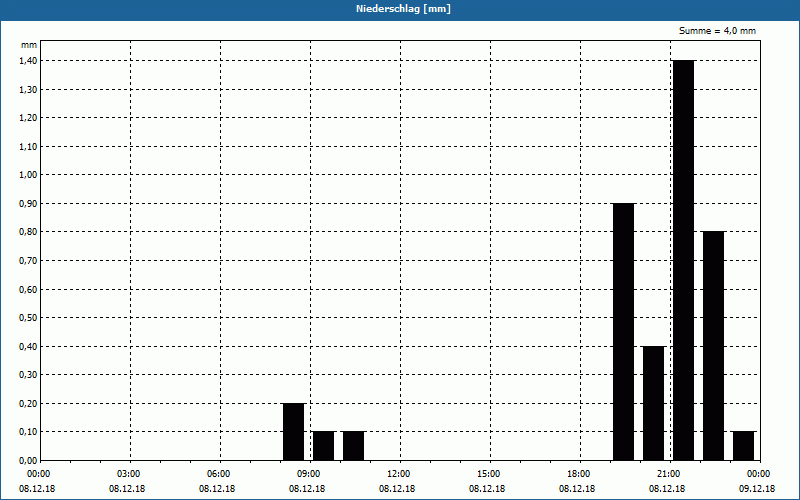Select the 12:00 time axis label
800x500 pixels.
click(x=398, y=473)
